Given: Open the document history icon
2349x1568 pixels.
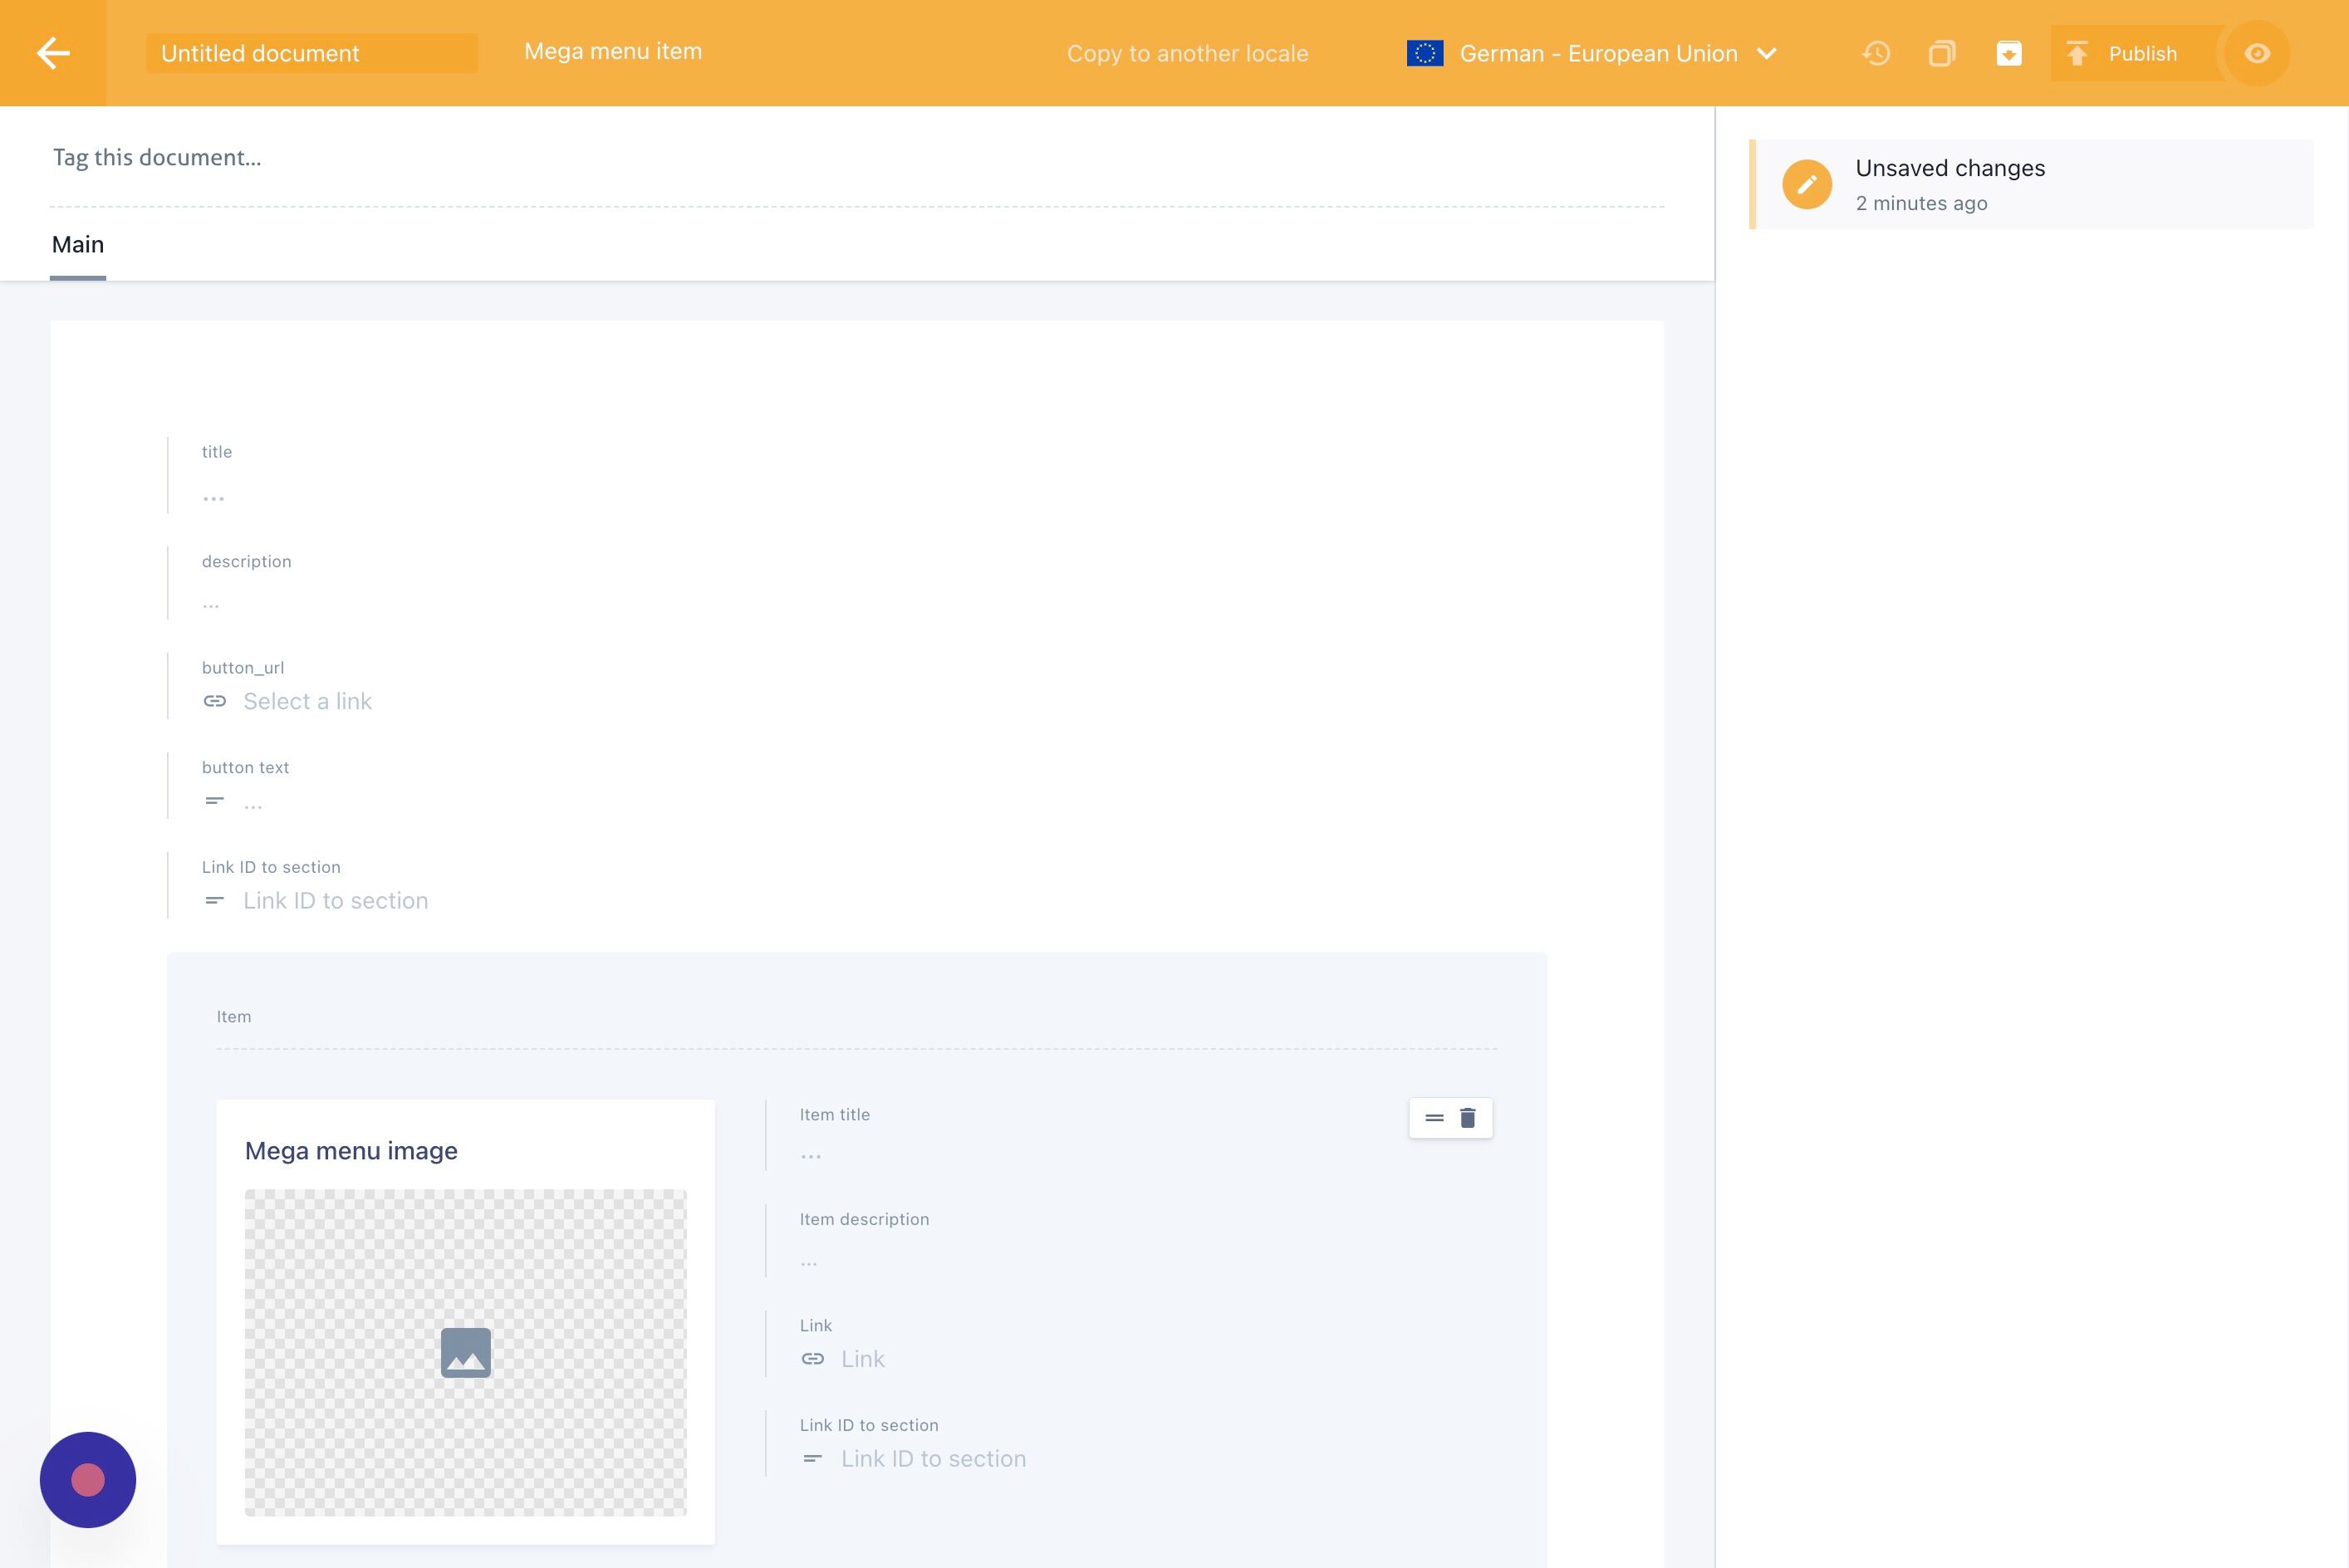Looking at the screenshot, I should pyautogui.click(x=1876, y=53).
